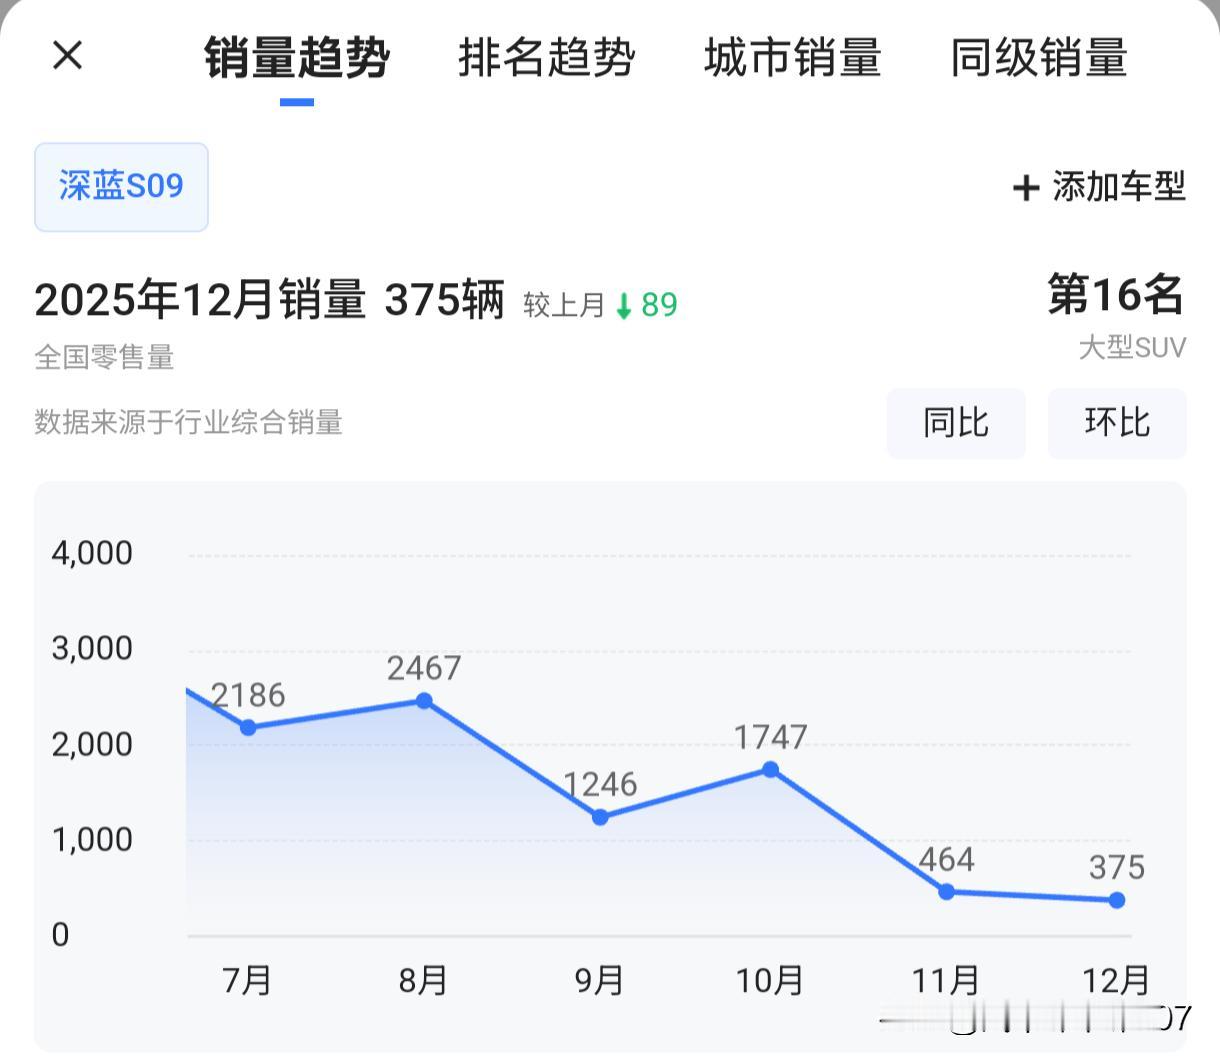Switch to the 排名趋势 tab
Viewport: 1220px width, 1060px height.
click(x=547, y=57)
